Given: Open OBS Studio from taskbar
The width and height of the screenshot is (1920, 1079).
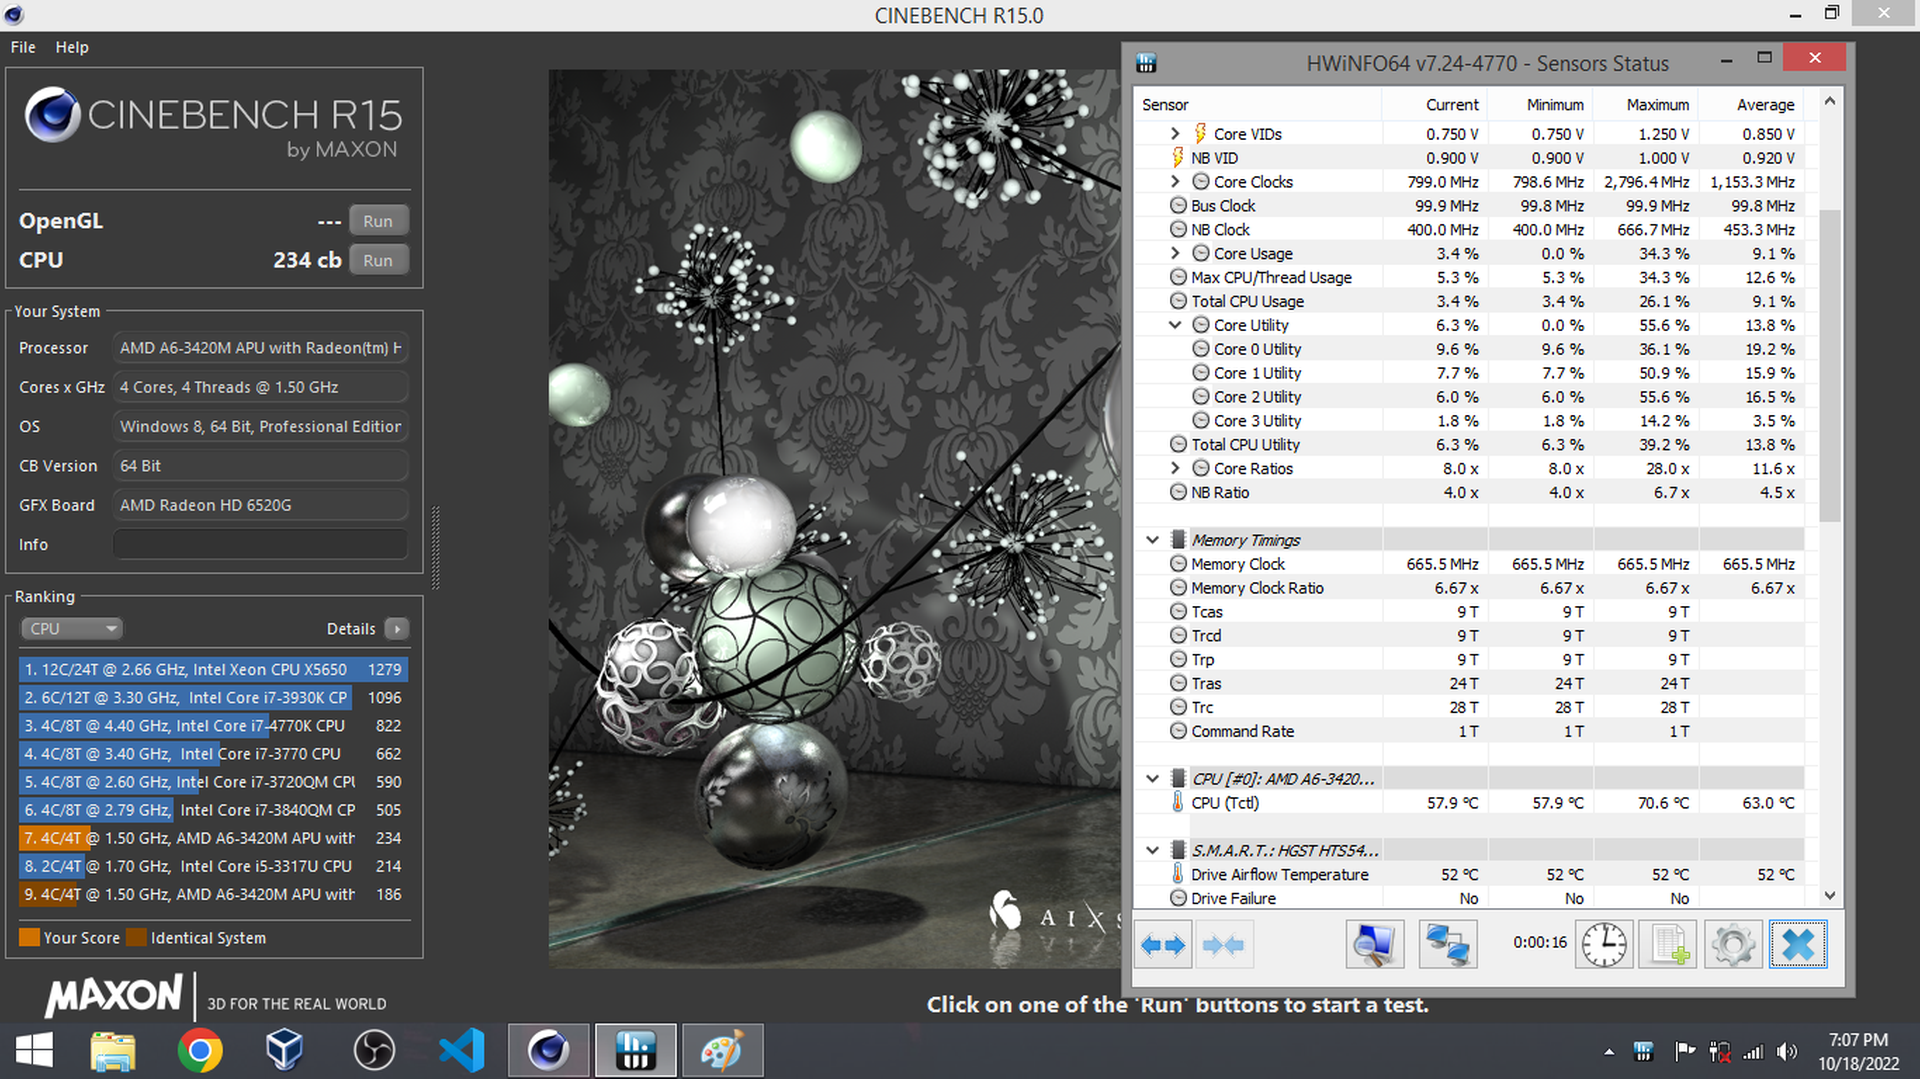Looking at the screenshot, I should (x=374, y=1051).
